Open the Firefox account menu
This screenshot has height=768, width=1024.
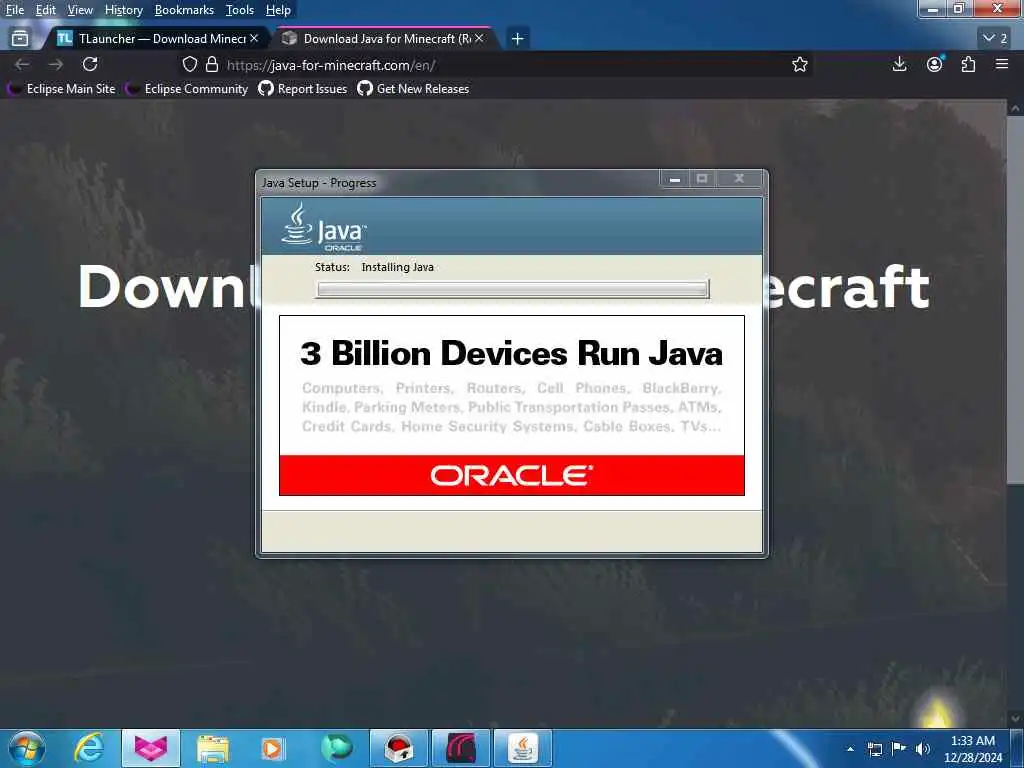(935, 64)
